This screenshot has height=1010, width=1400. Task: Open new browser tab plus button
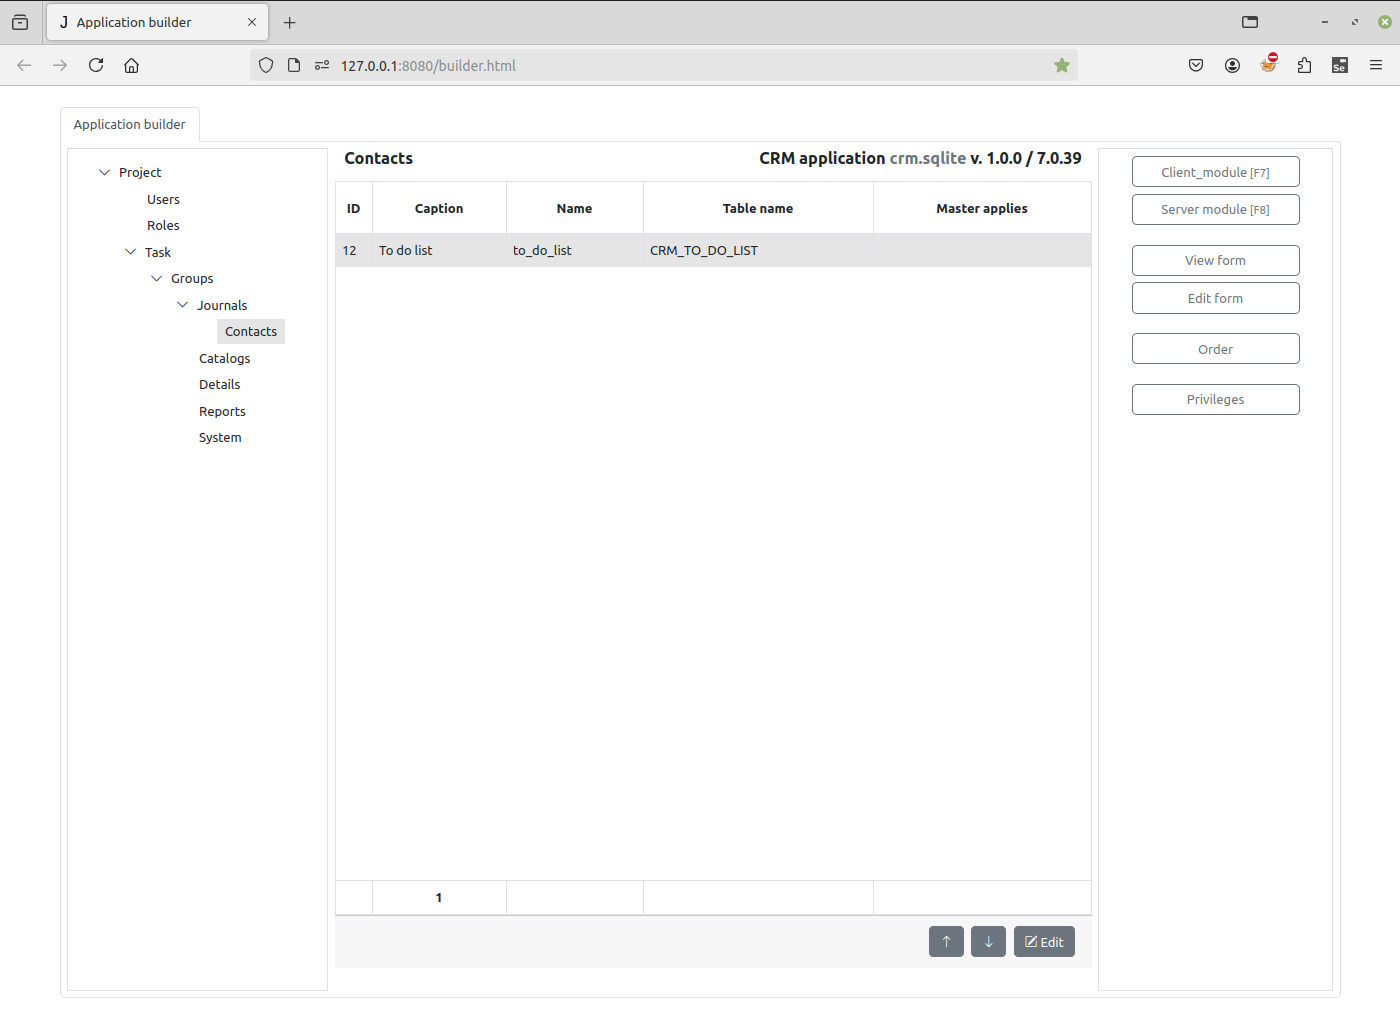pos(290,22)
